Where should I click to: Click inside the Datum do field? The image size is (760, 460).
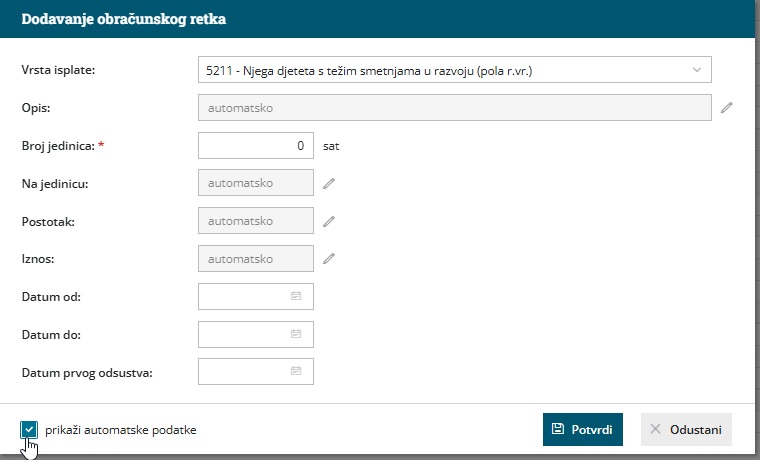point(243,333)
